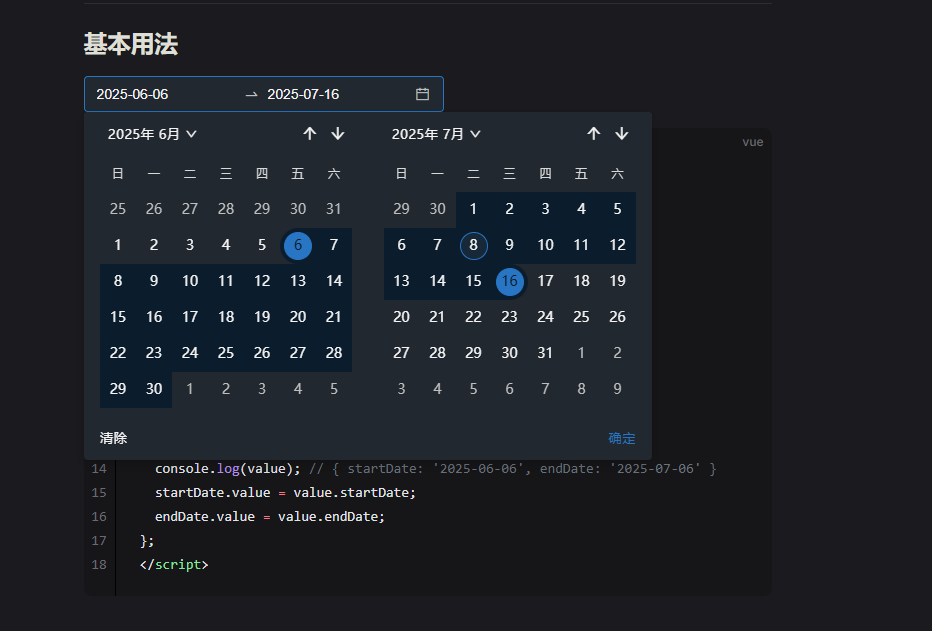Expand the 2025年 7月 month dropdown

point(436,134)
